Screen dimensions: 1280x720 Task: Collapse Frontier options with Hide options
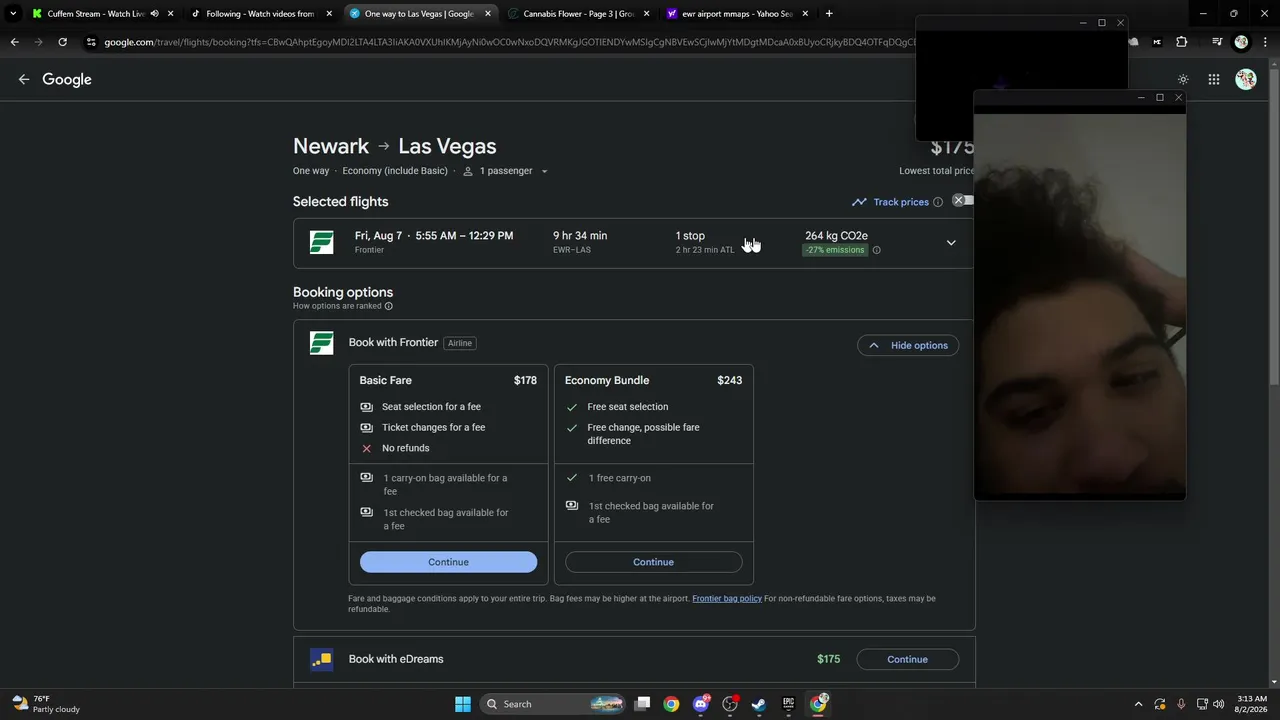tap(908, 345)
